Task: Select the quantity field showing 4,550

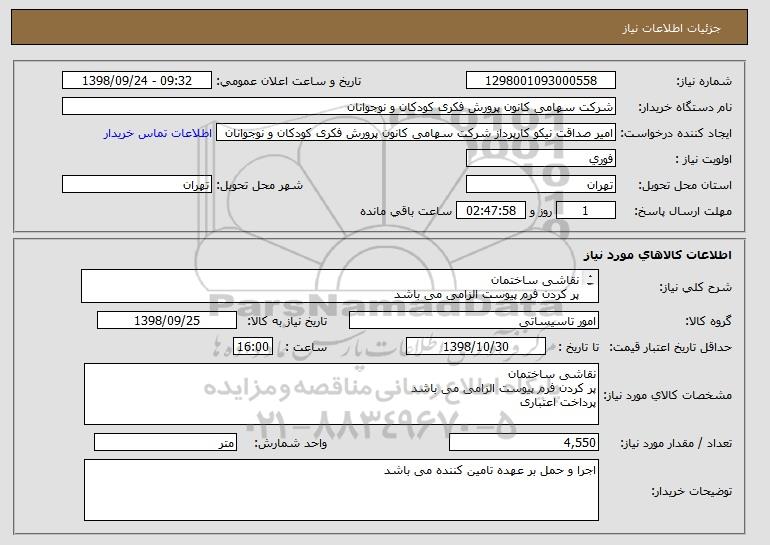Action: 524,442
